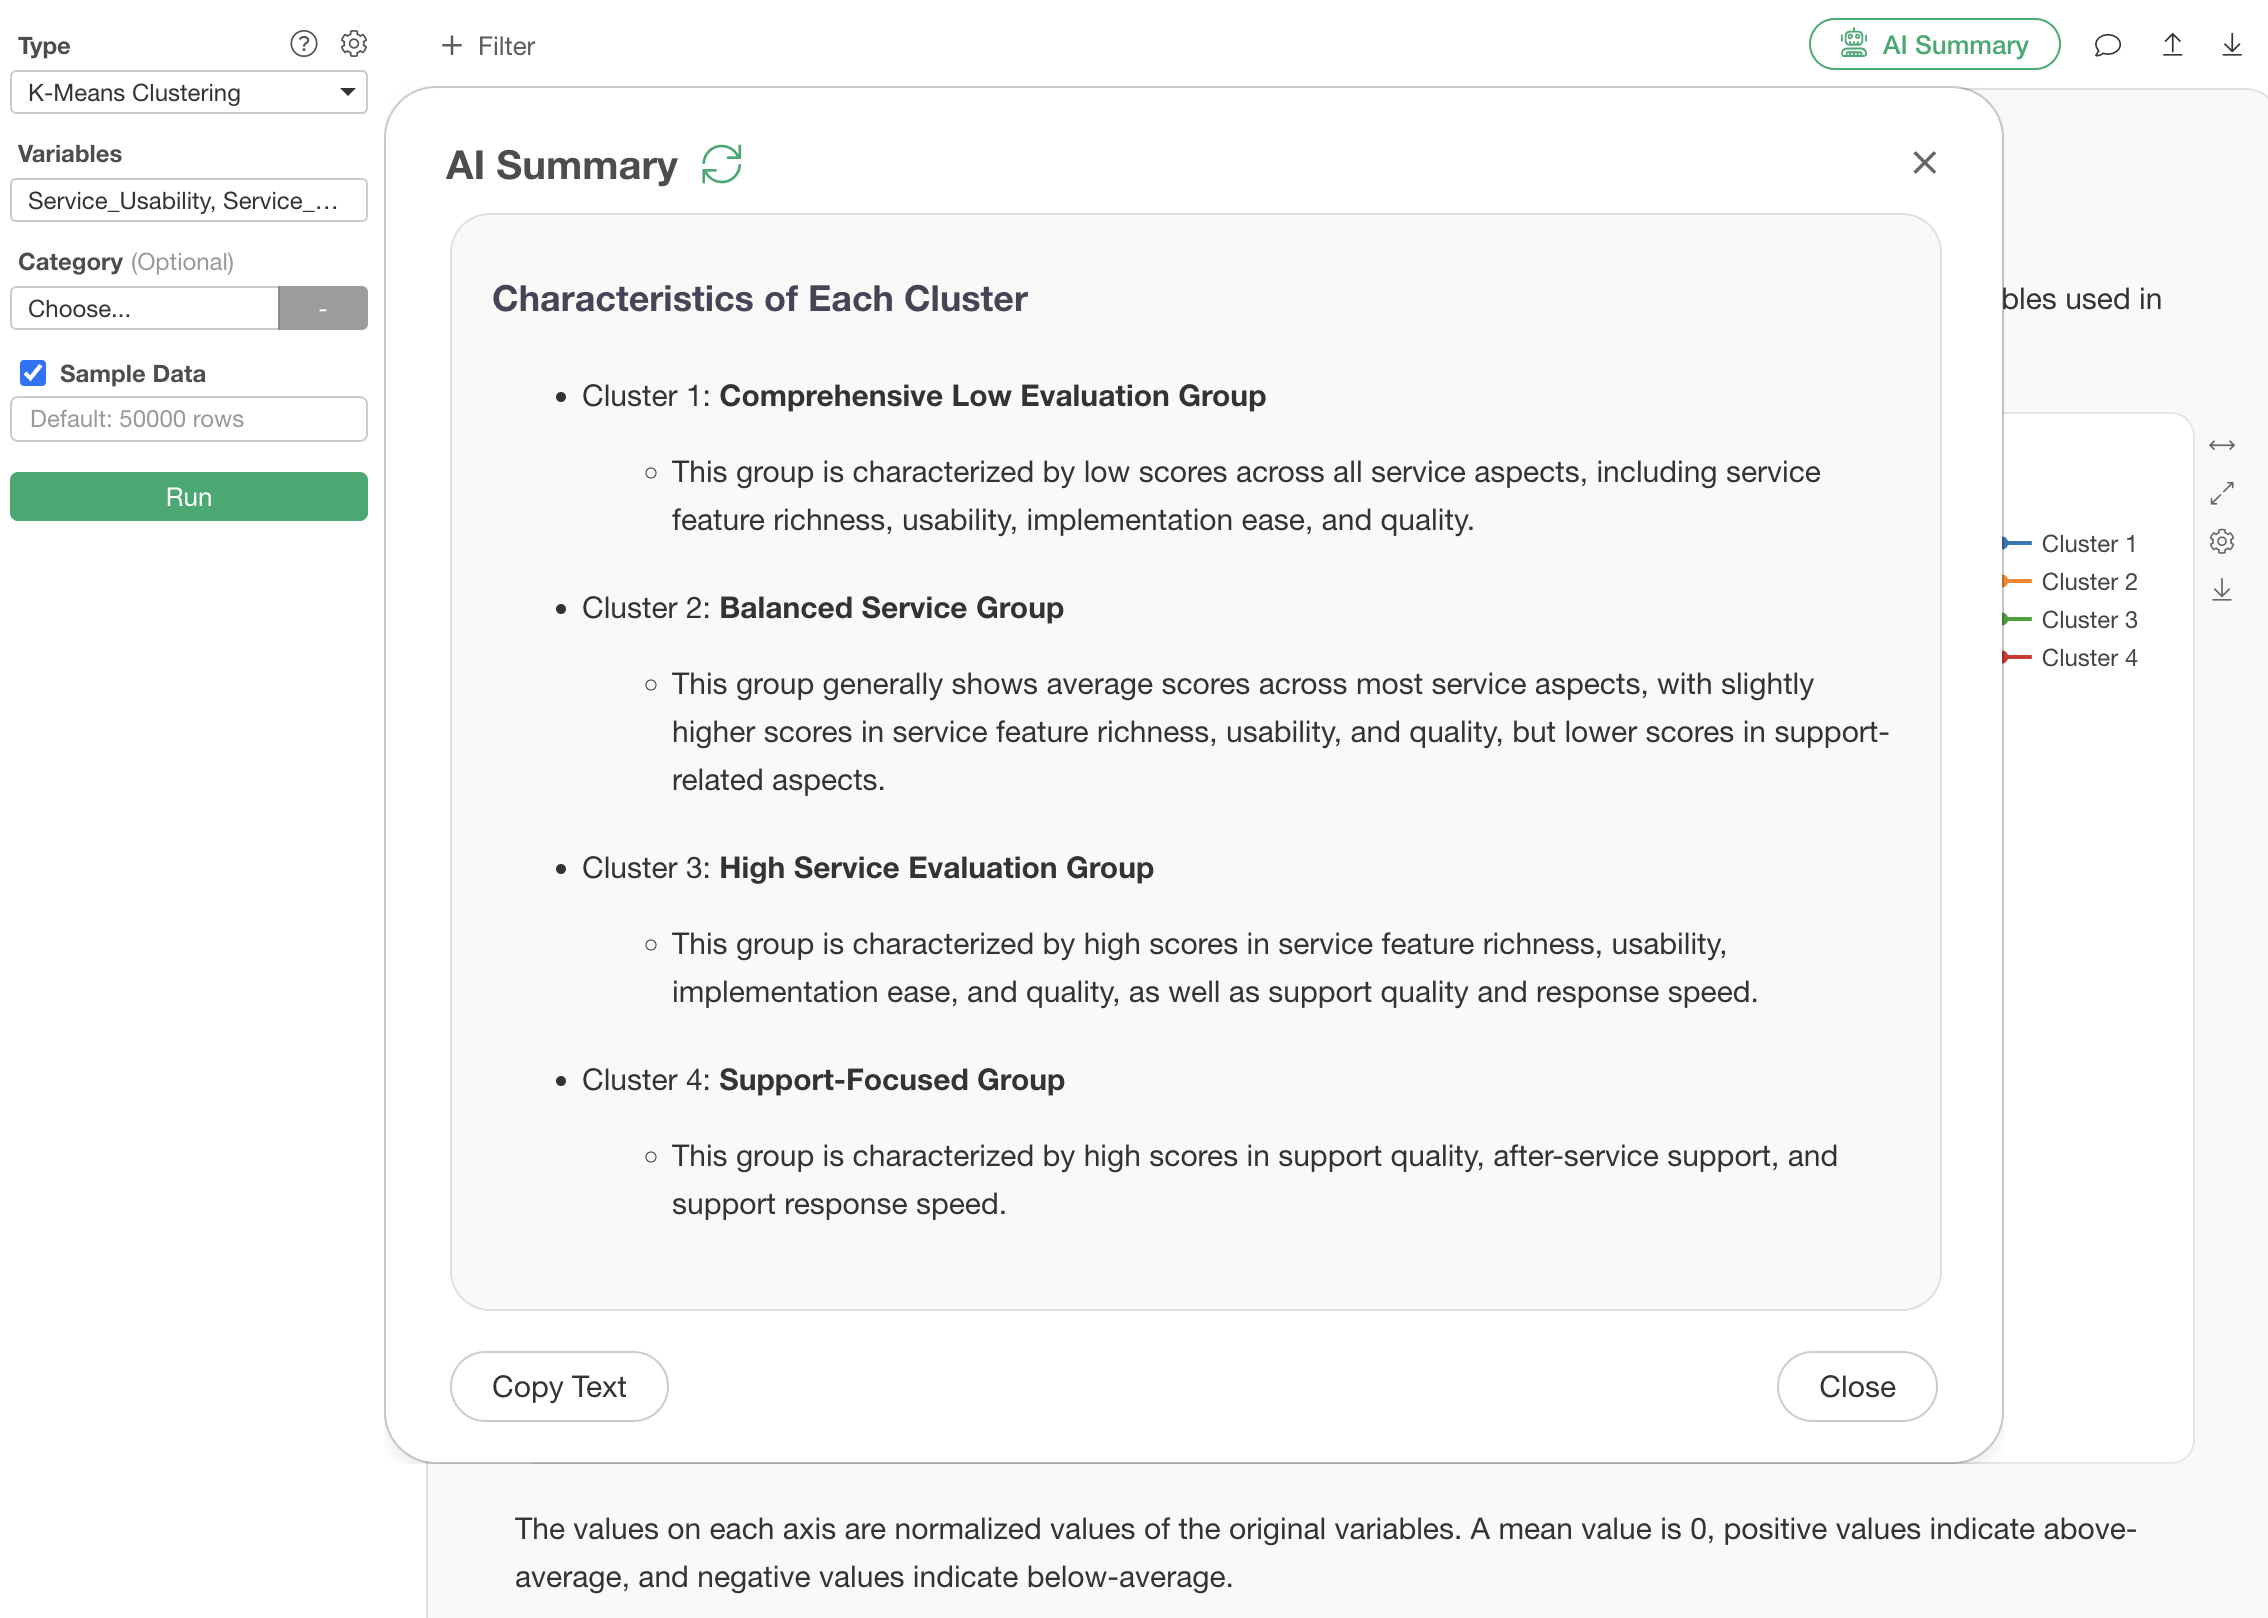The image size is (2268, 1618).
Task: Toggle Cluster 3 legend entry
Action: (2088, 620)
